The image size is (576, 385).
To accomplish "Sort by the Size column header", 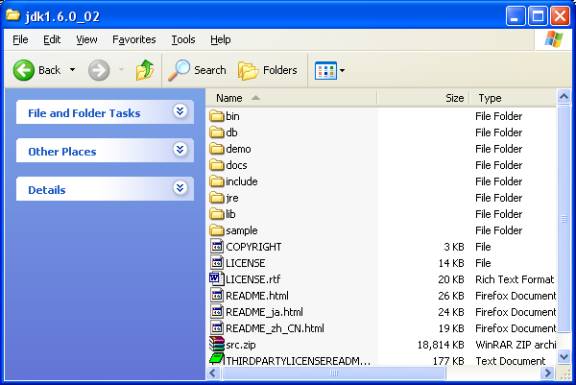I will pyautogui.click(x=423, y=98).
